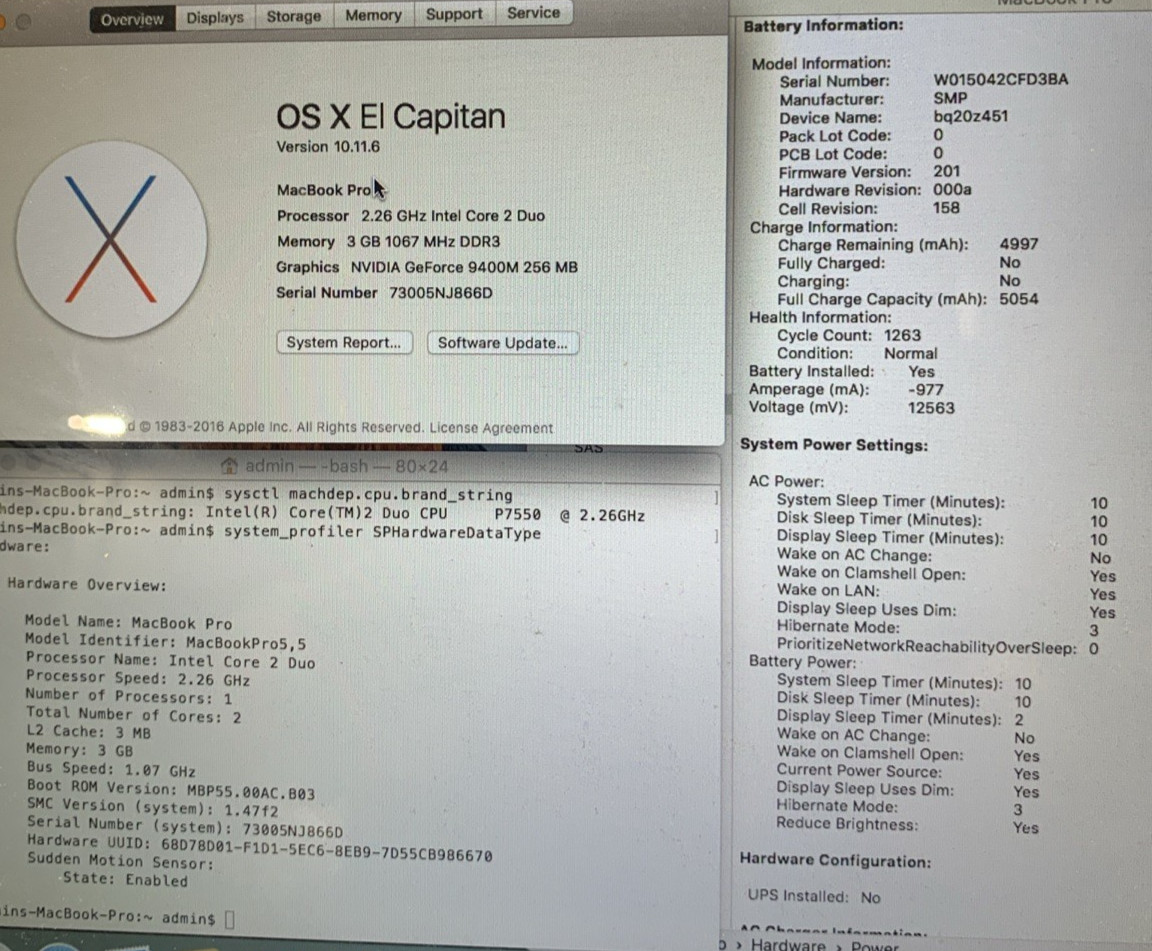Click the OS X El Capitan logo
1152x951 pixels.
click(112, 239)
